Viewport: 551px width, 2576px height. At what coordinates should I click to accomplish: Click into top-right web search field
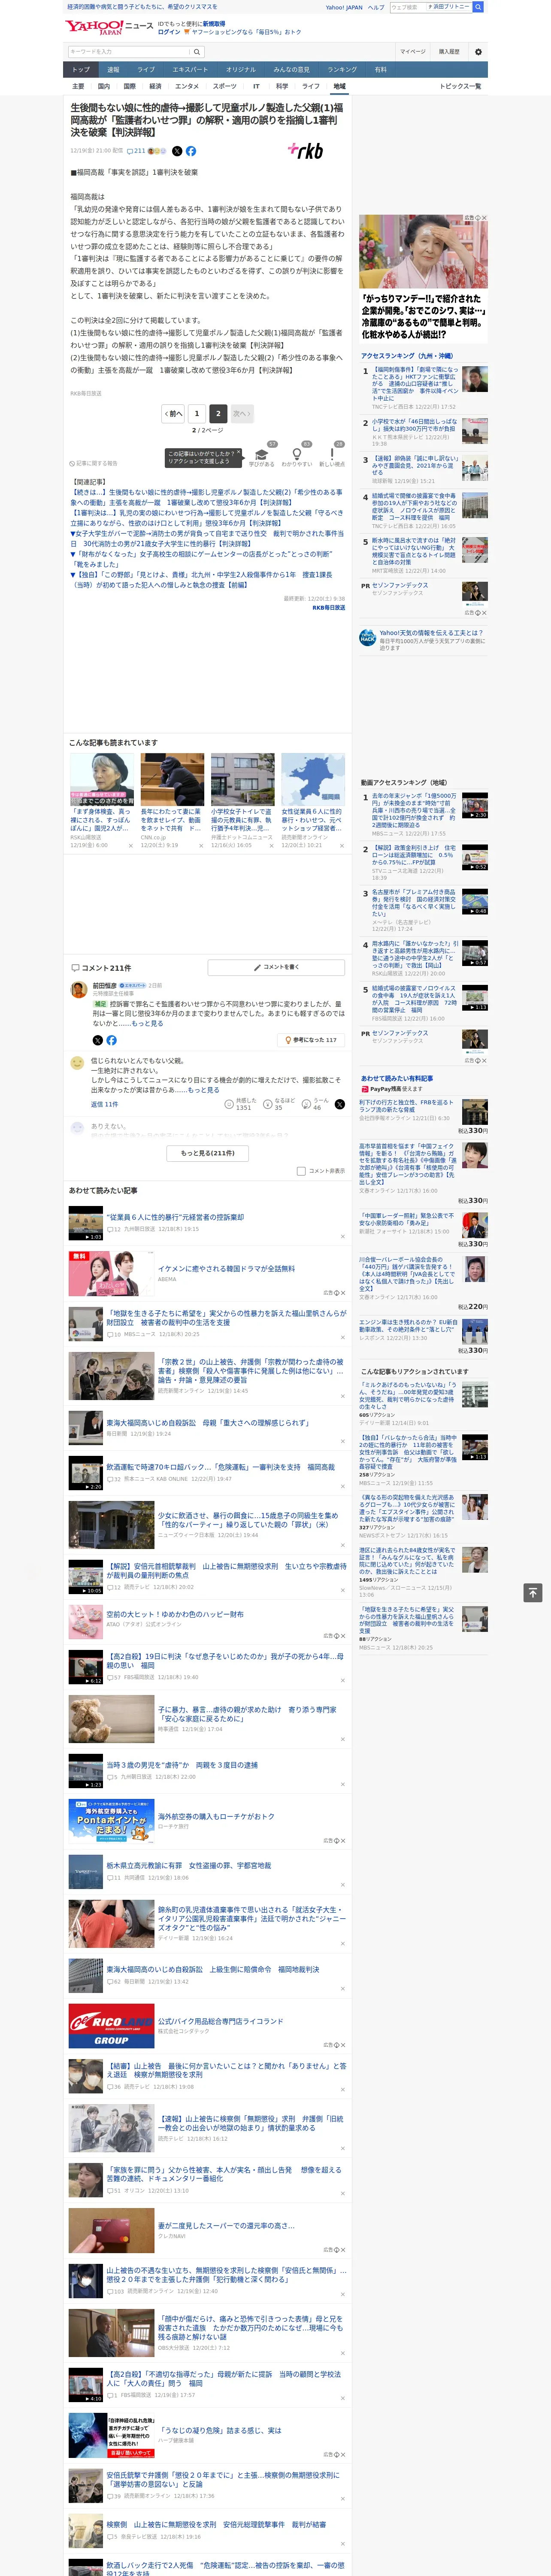(x=408, y=7)
